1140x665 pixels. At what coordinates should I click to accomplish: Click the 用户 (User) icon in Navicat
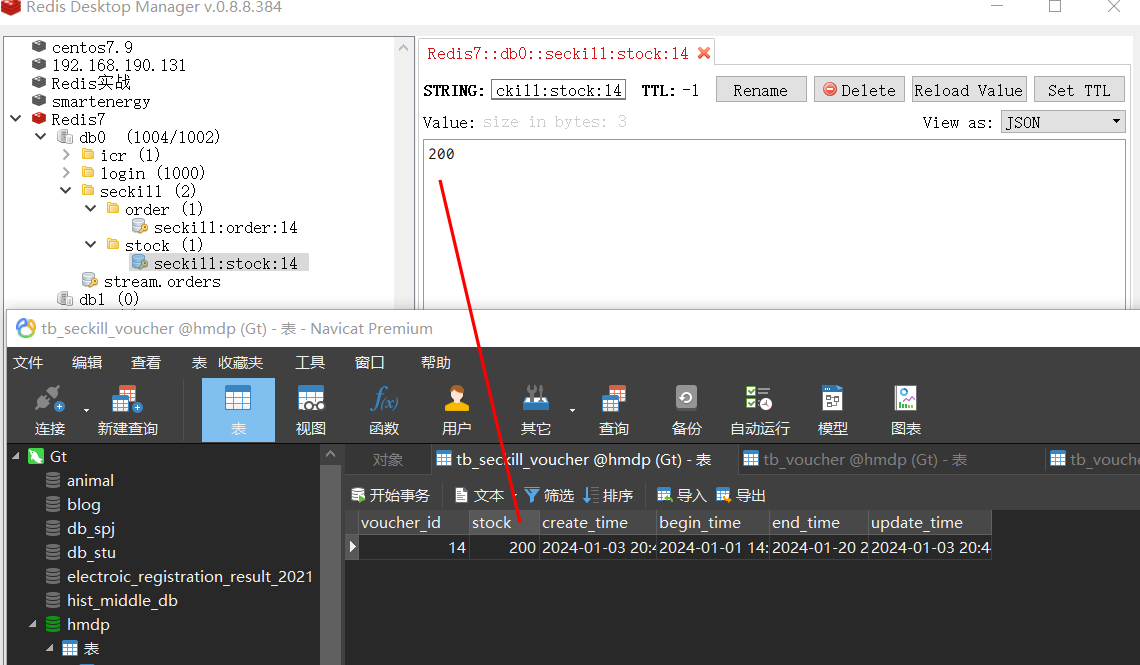click(x=456, y=408)
